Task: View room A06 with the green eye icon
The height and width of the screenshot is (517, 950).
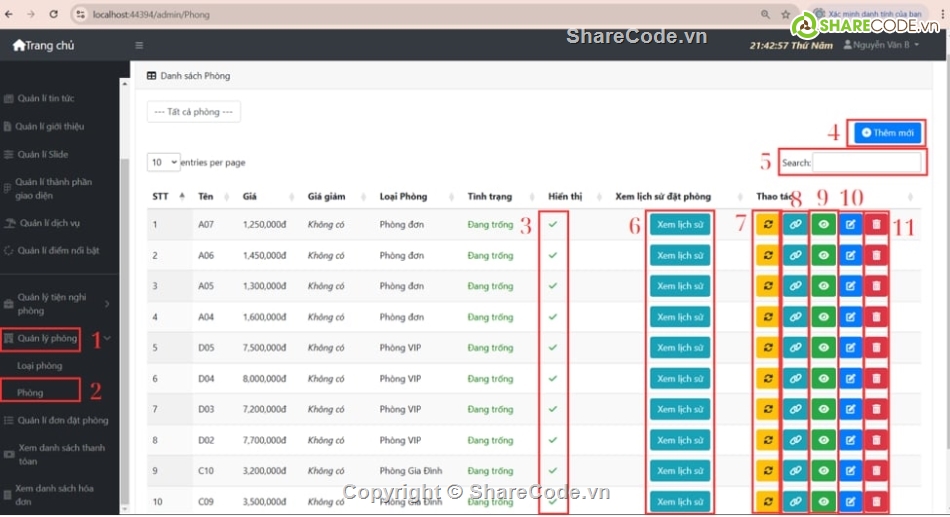Action: [x=823, y=255]
